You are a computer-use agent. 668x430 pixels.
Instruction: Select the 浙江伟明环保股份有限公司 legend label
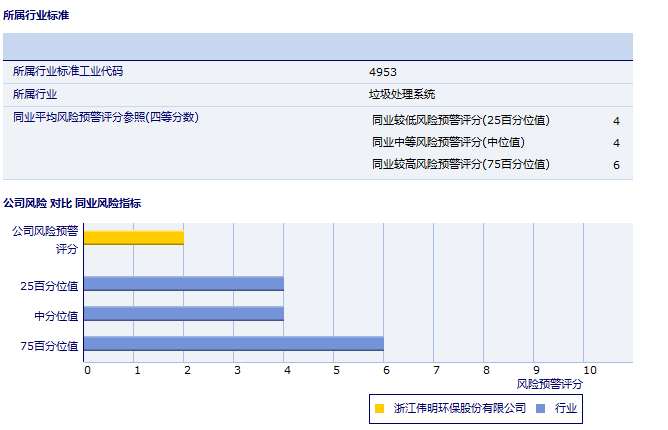460,408
